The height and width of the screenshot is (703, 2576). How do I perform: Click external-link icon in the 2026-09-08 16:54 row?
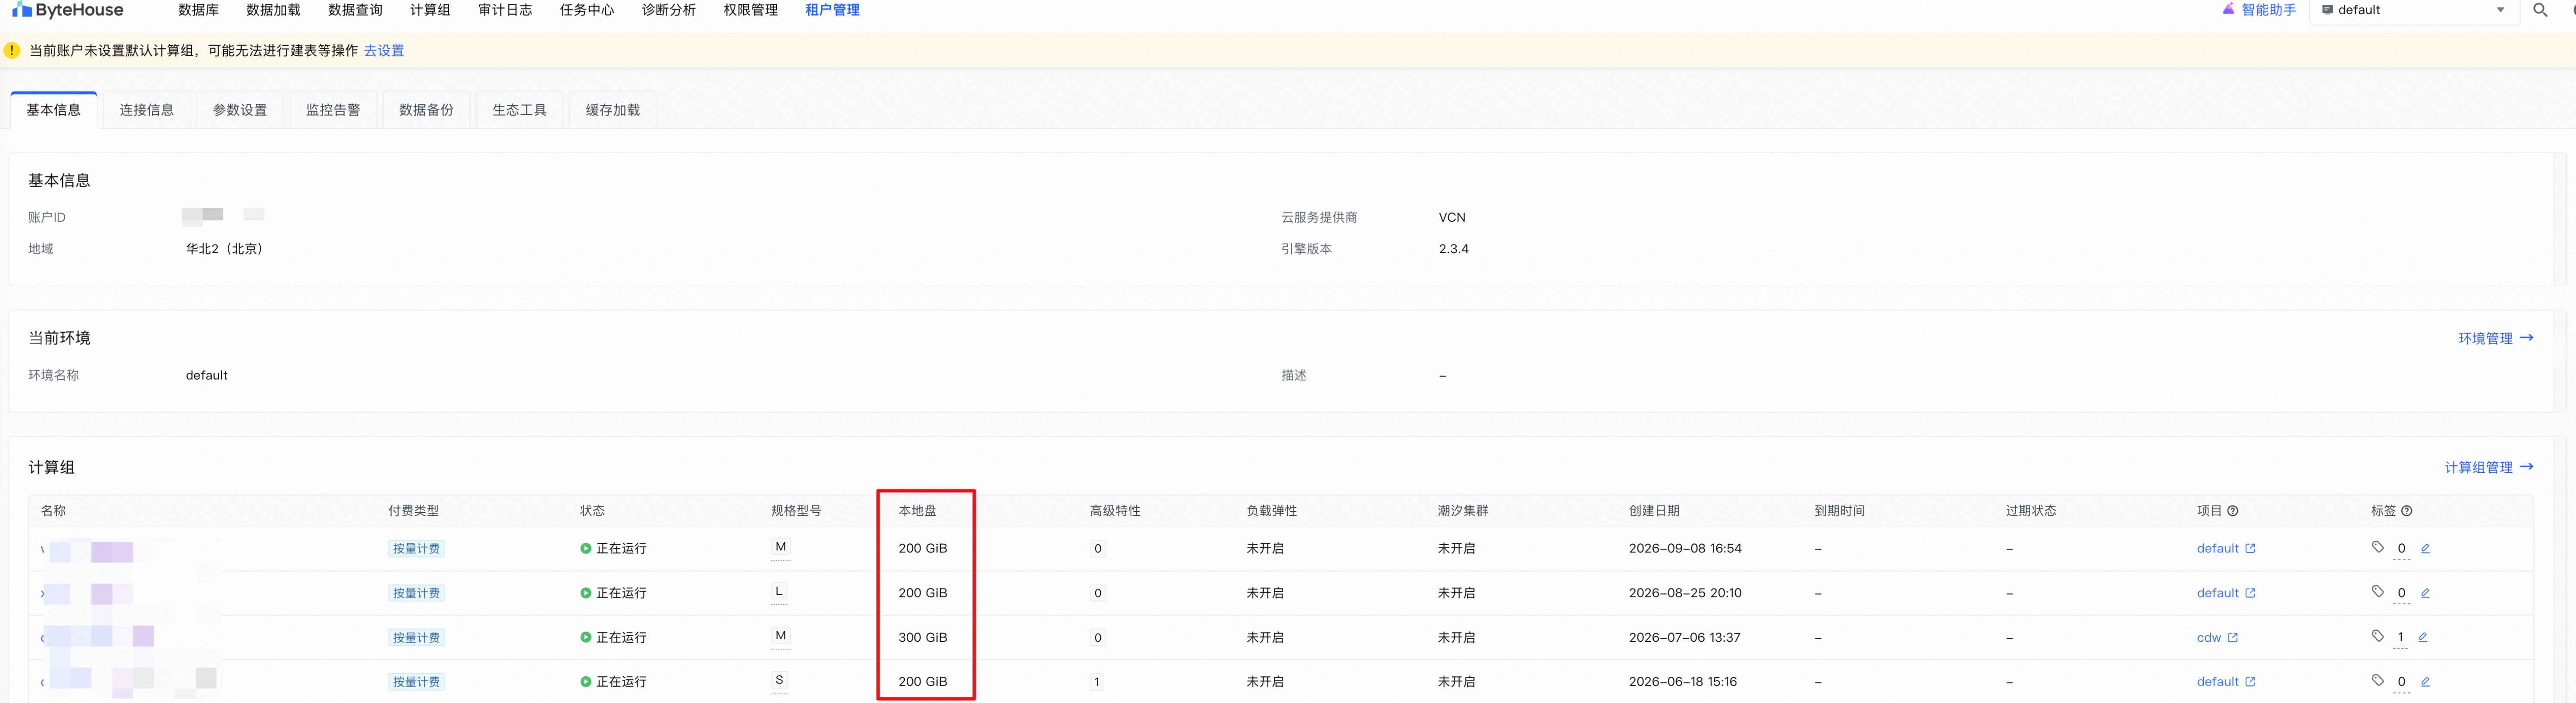pos(2250,549)
